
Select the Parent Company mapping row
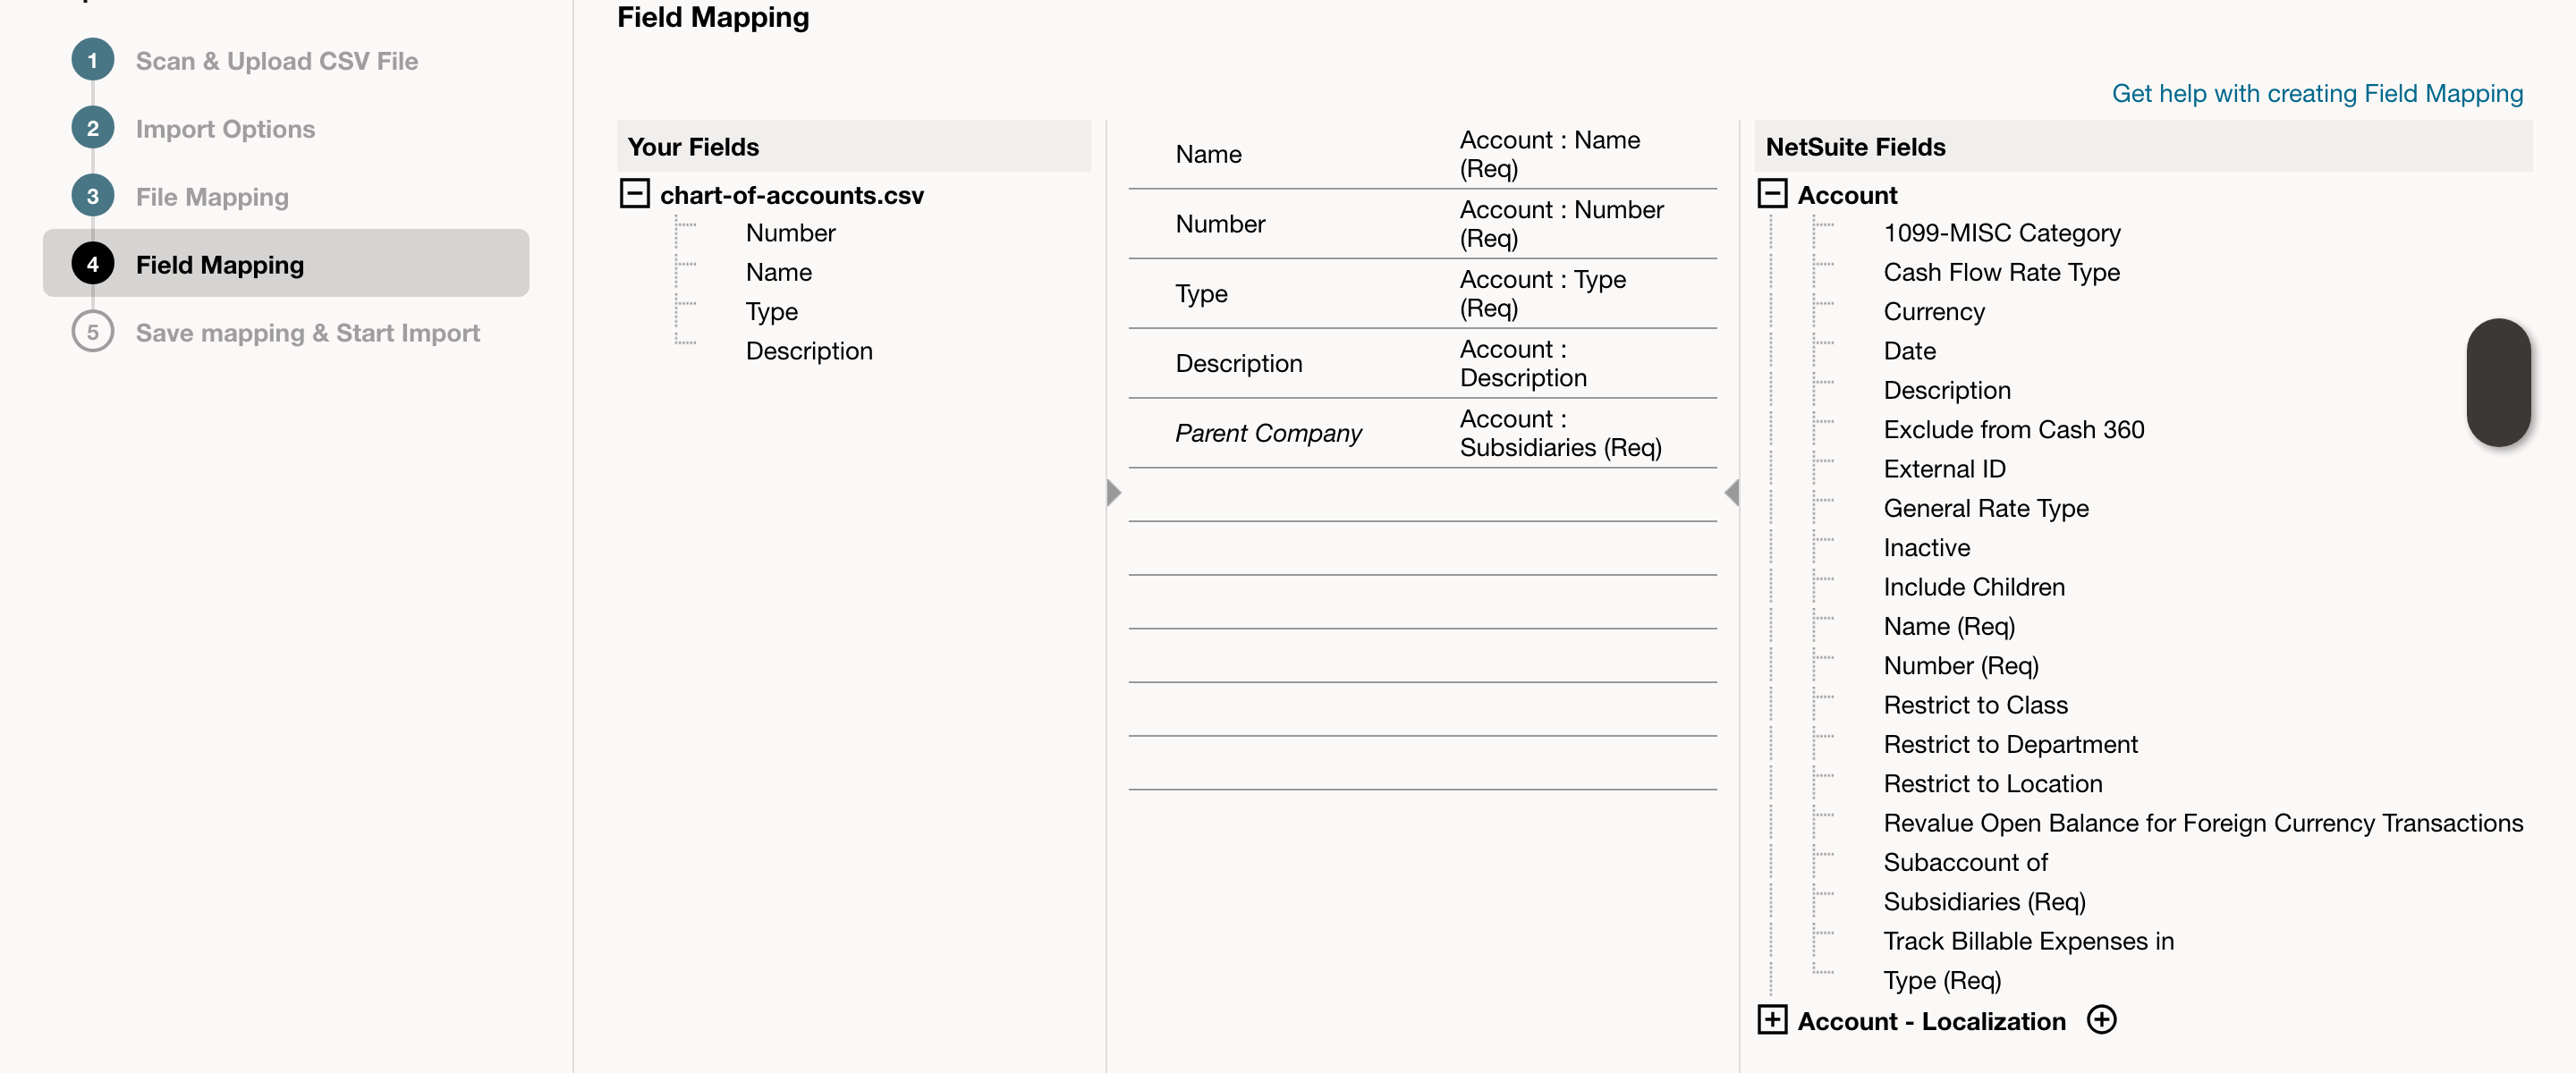click(1422, 433)
